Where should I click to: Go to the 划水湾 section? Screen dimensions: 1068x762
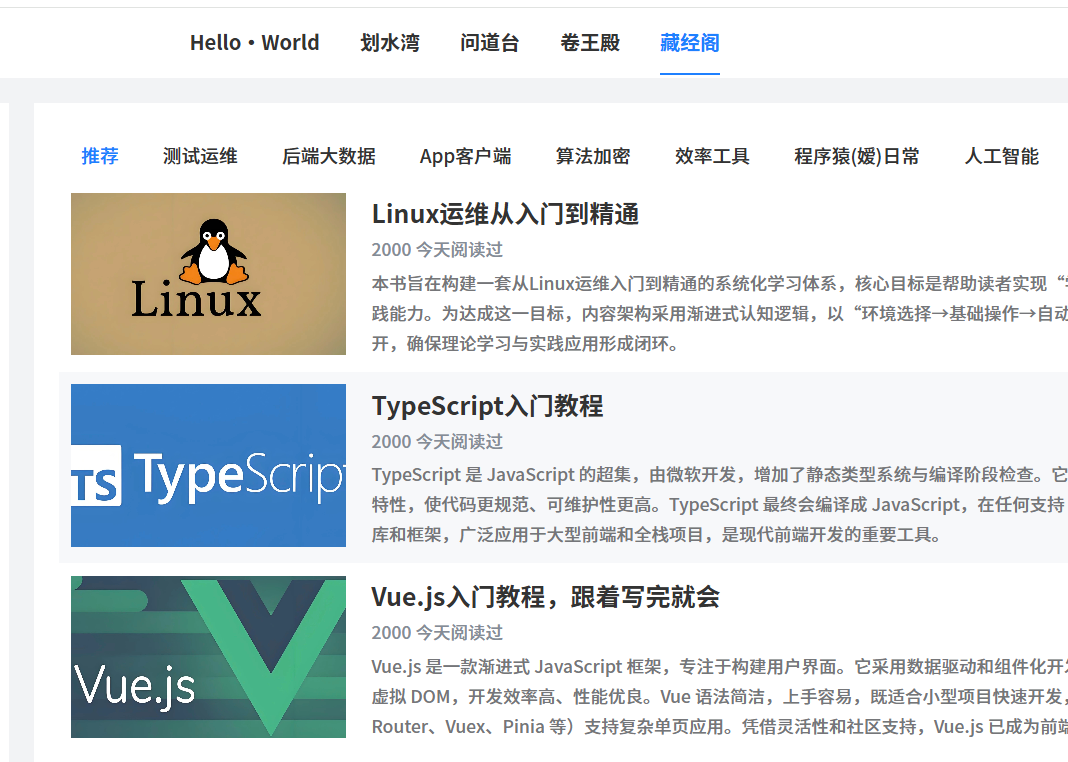(390, 43)
